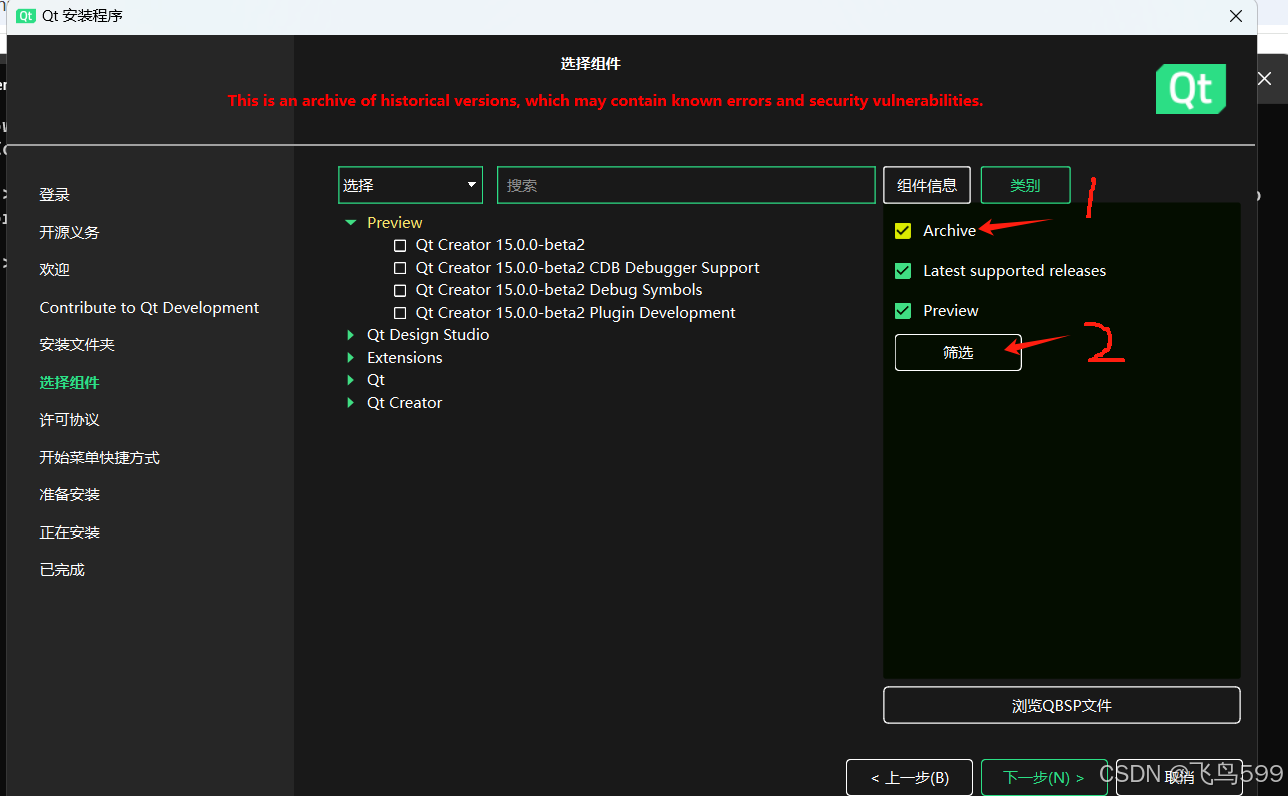The width and height of the screenshot is (1288, 796).
Task: Toggle the Archive checkbox
Action: [x=903, y=231]
